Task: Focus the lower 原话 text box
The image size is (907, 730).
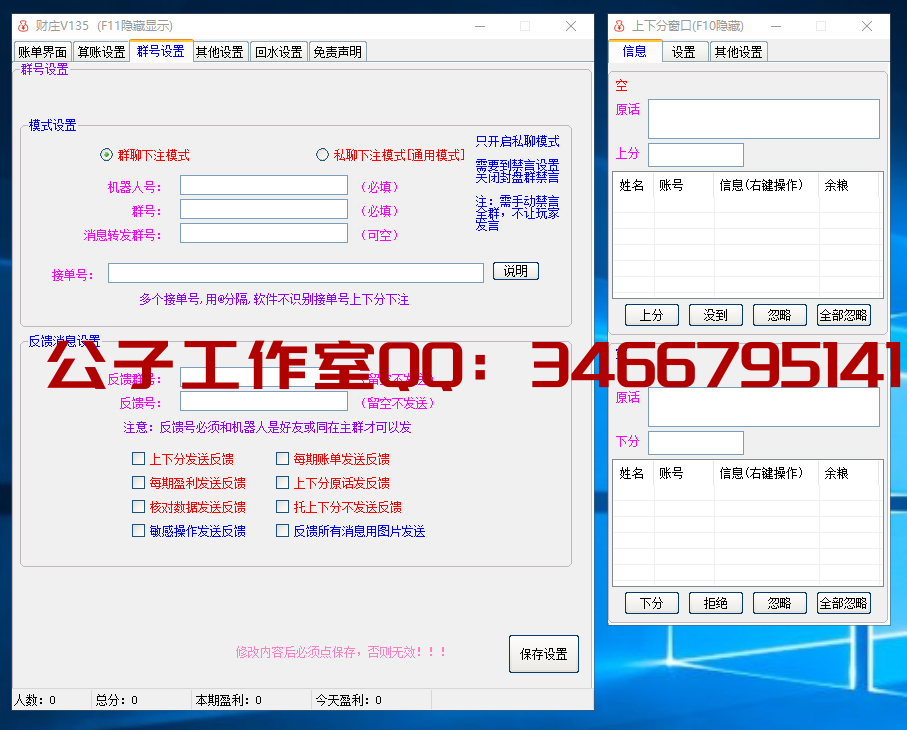Action: pos(764,407)
